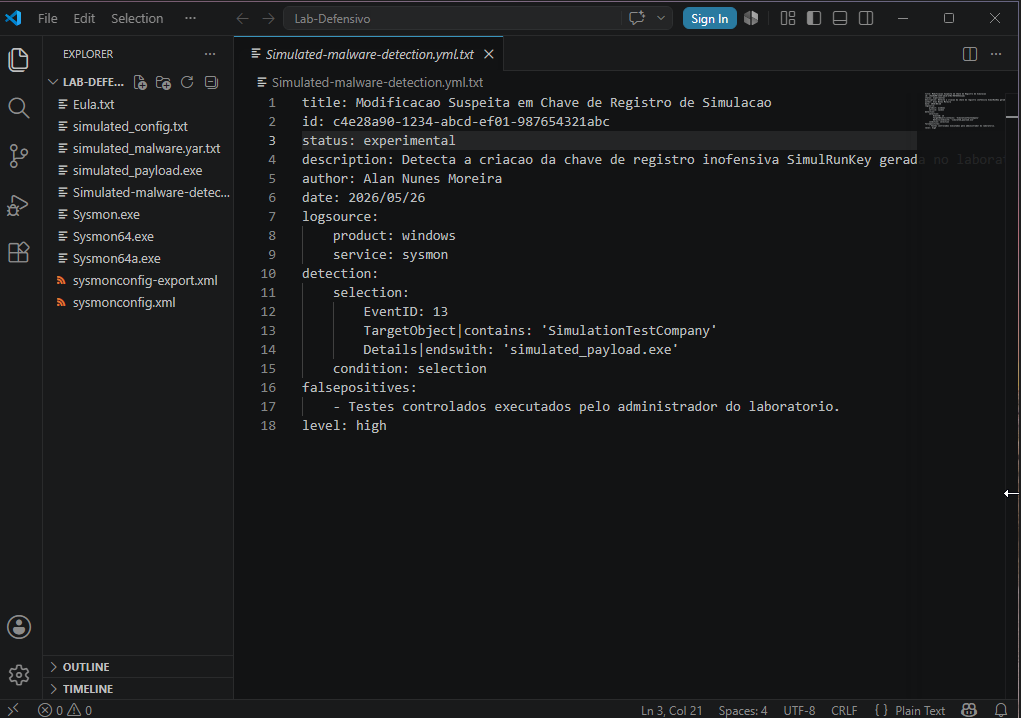Split the editor to the right
The image size is (1021, 718).
click(x=970, y=54)
